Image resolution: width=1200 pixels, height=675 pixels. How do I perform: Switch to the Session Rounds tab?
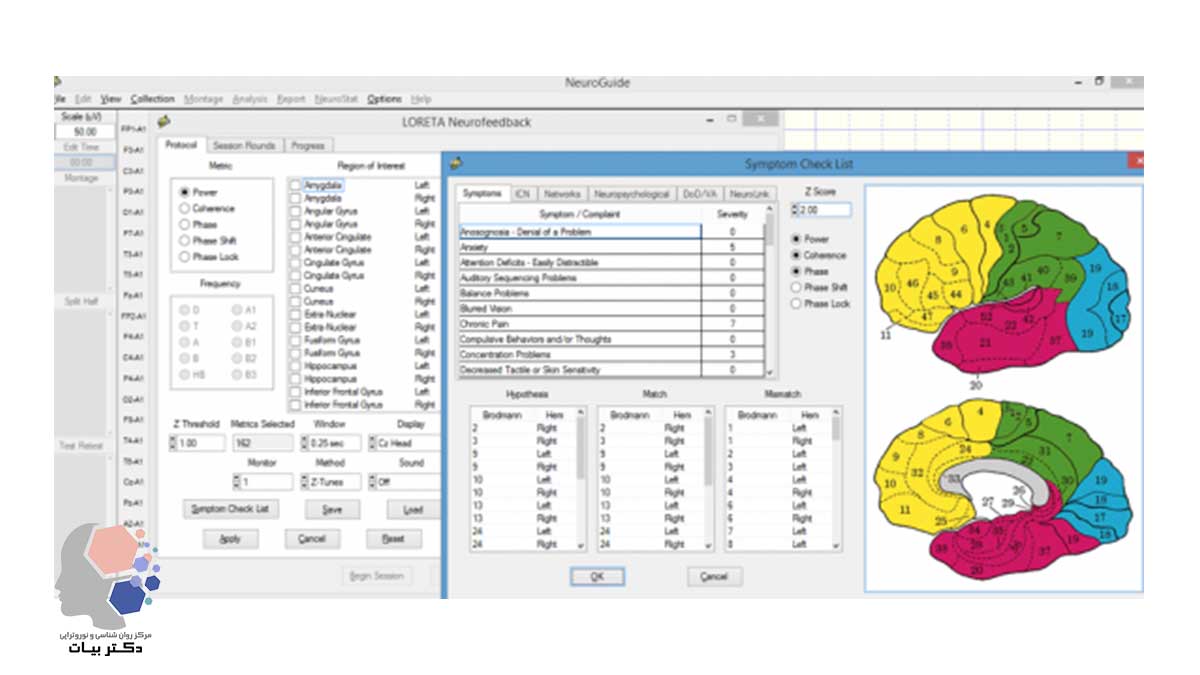point(244,145)
